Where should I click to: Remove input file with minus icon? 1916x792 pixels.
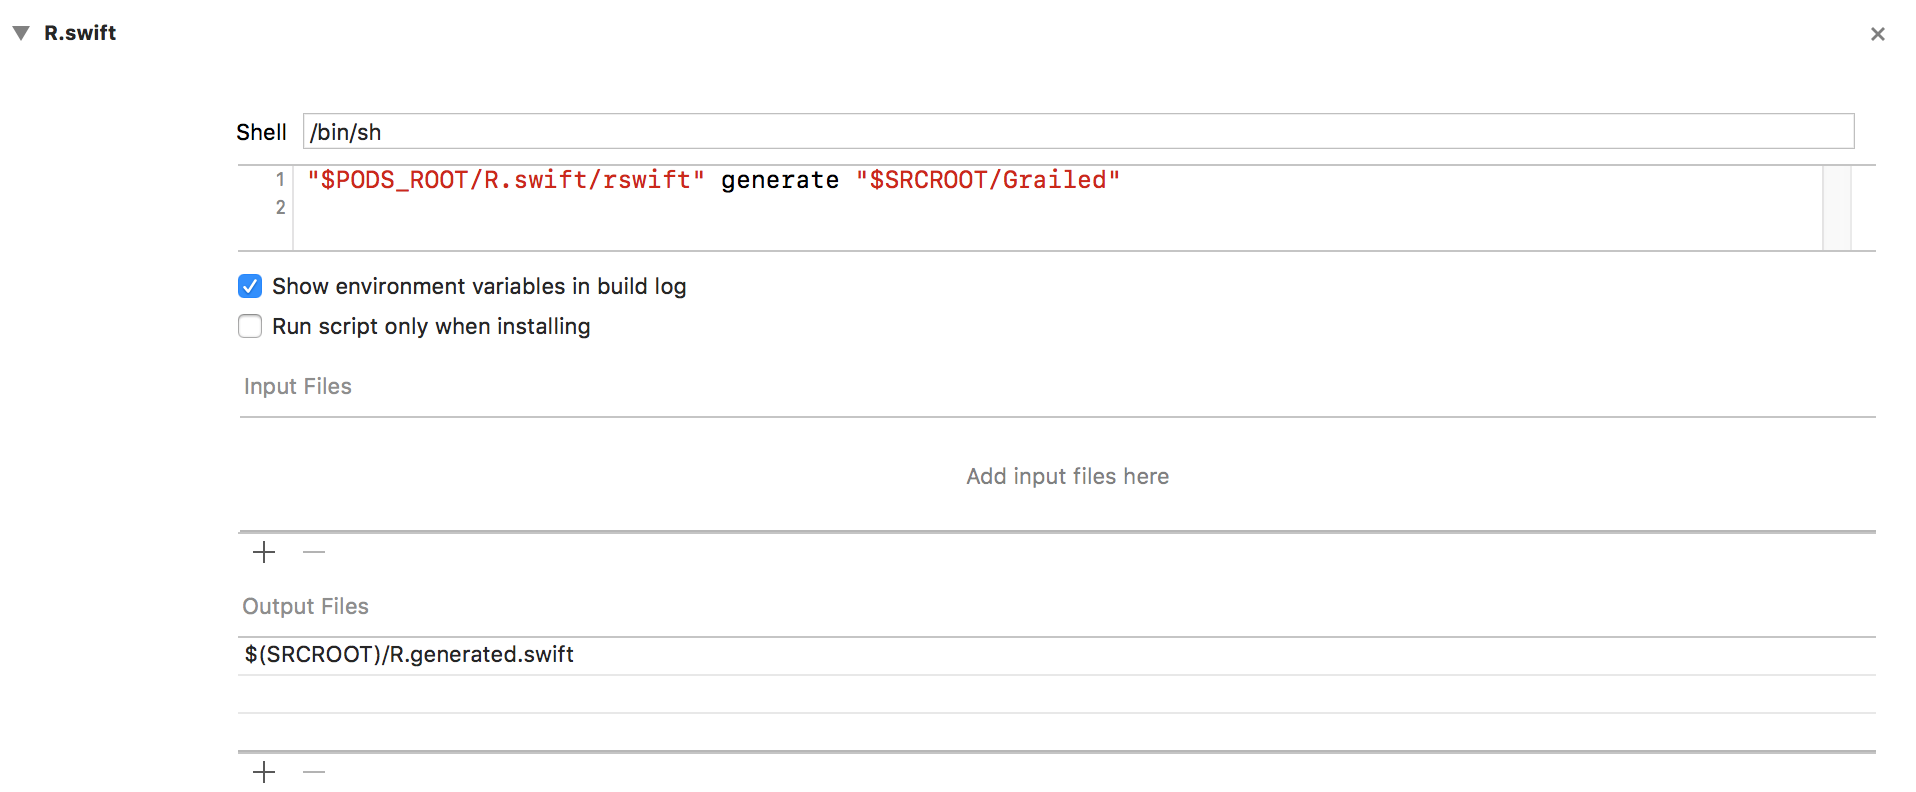click(314, 552)
